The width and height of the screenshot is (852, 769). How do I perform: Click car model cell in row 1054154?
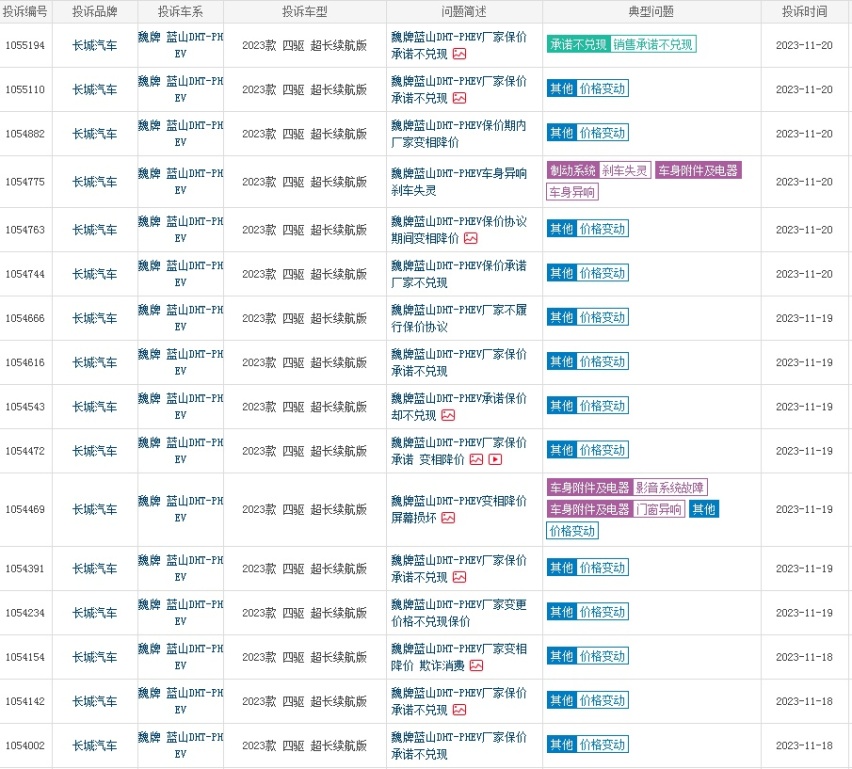(x=305, y=657)
